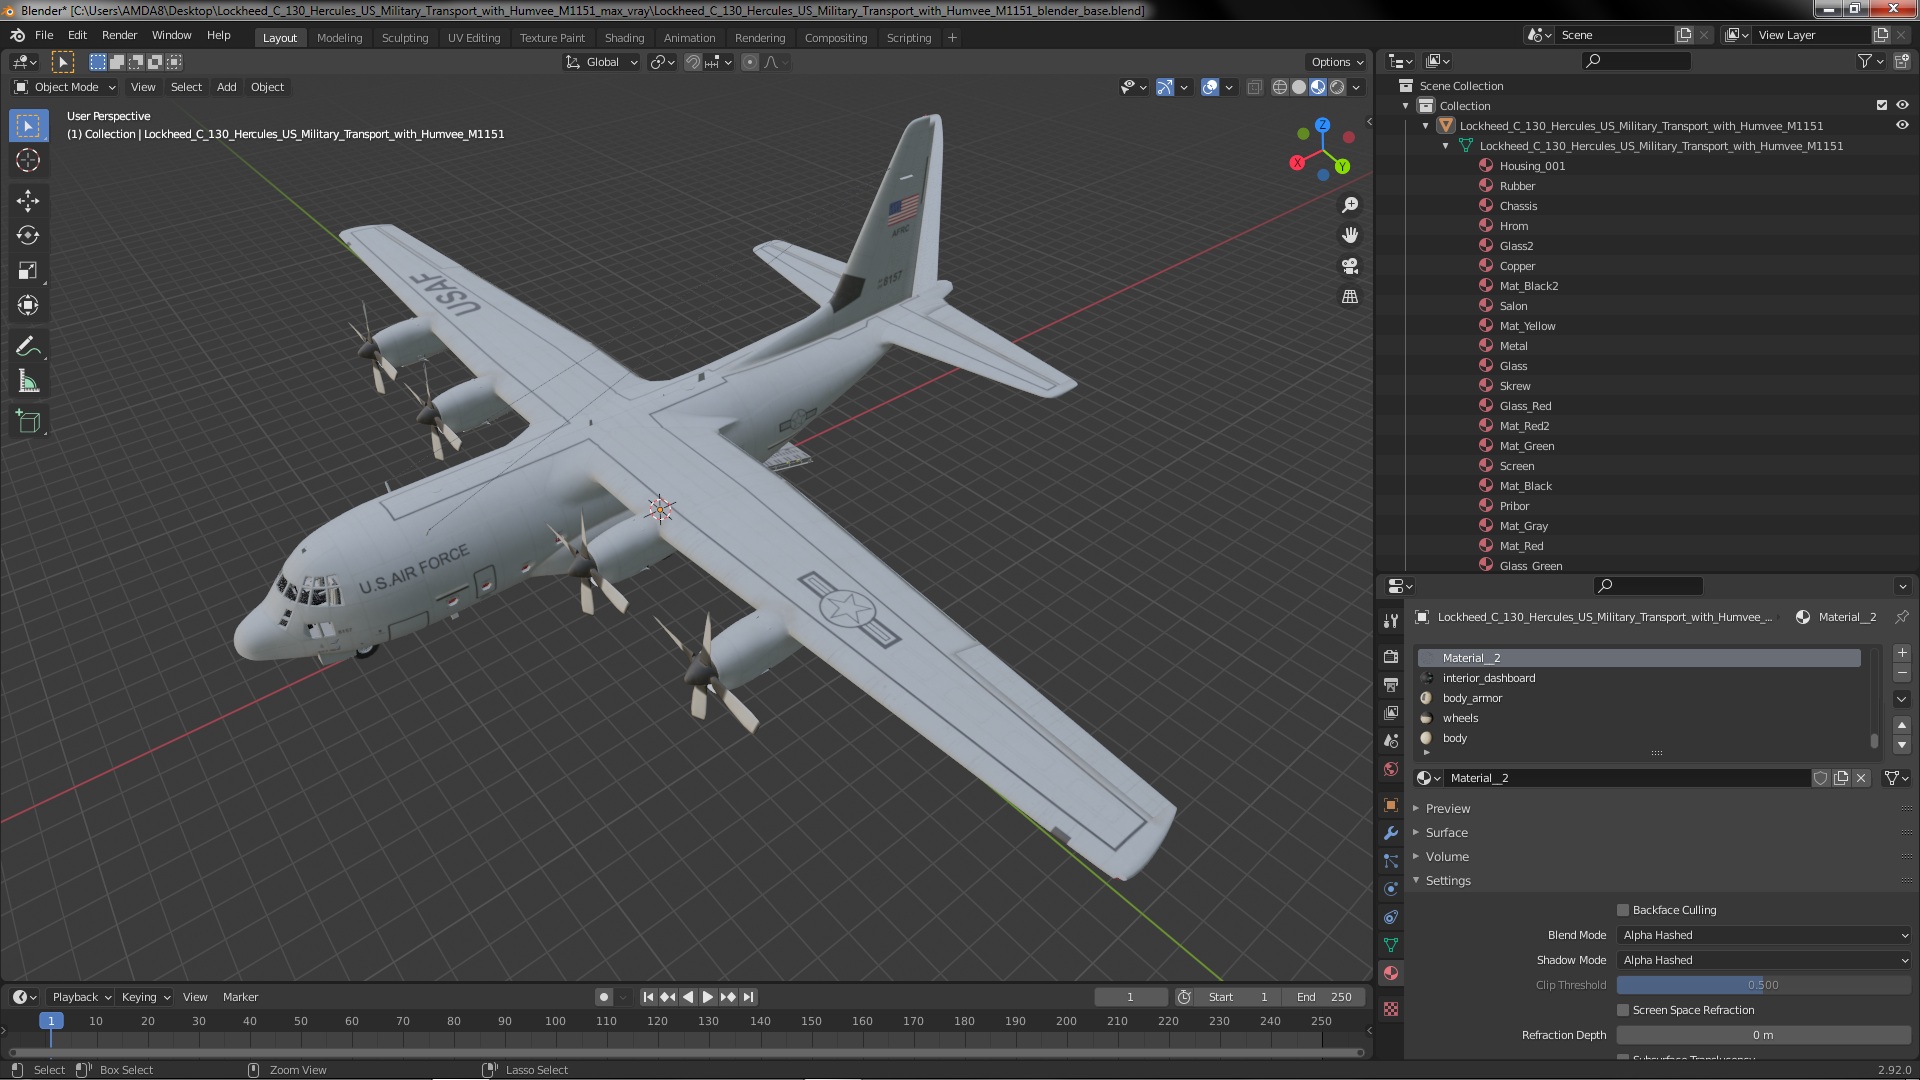Screen dimensions: 1920x1080
Task: Click the Zoom viewport gizmo icon
Action: 1350,205
